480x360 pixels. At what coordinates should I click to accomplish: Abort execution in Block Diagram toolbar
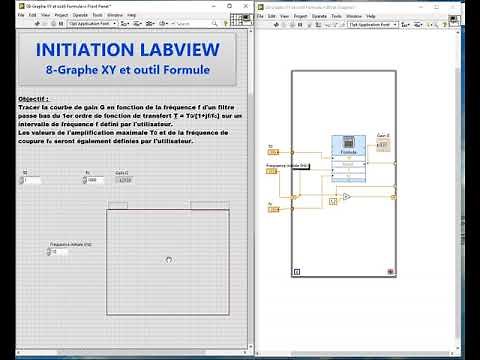(292, 25)
